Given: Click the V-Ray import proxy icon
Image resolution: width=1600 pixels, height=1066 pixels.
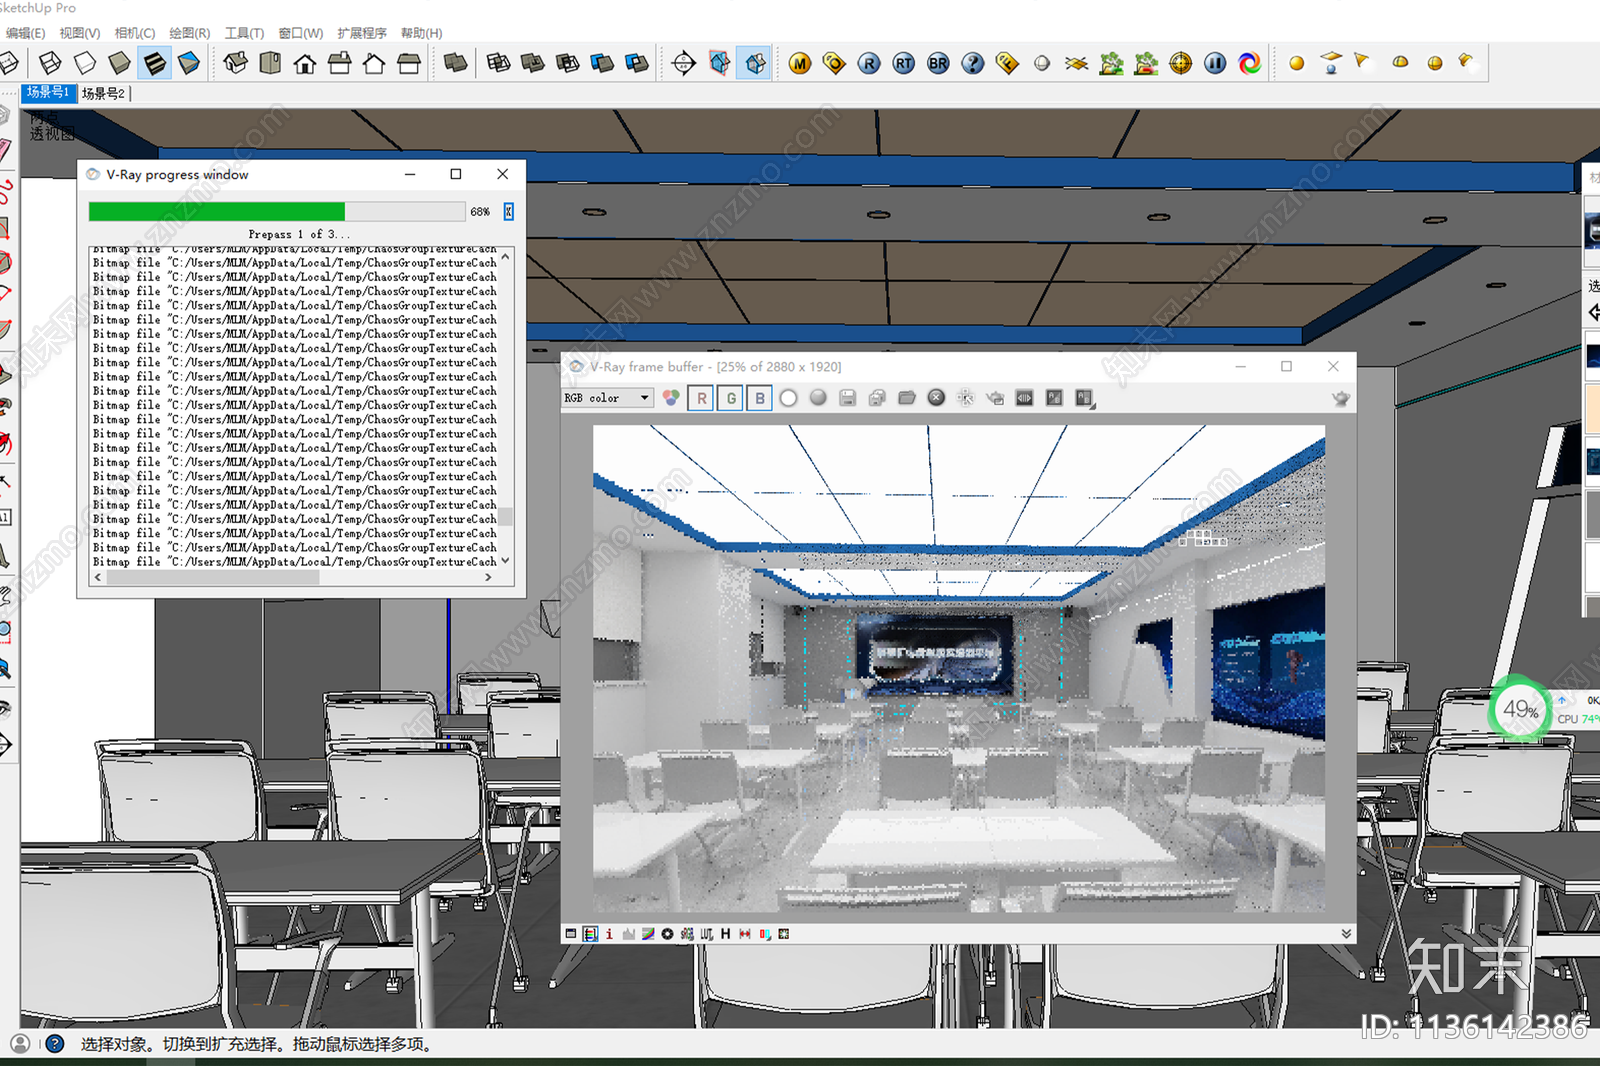Looking at the screenshot, I should click(1146, 63).
